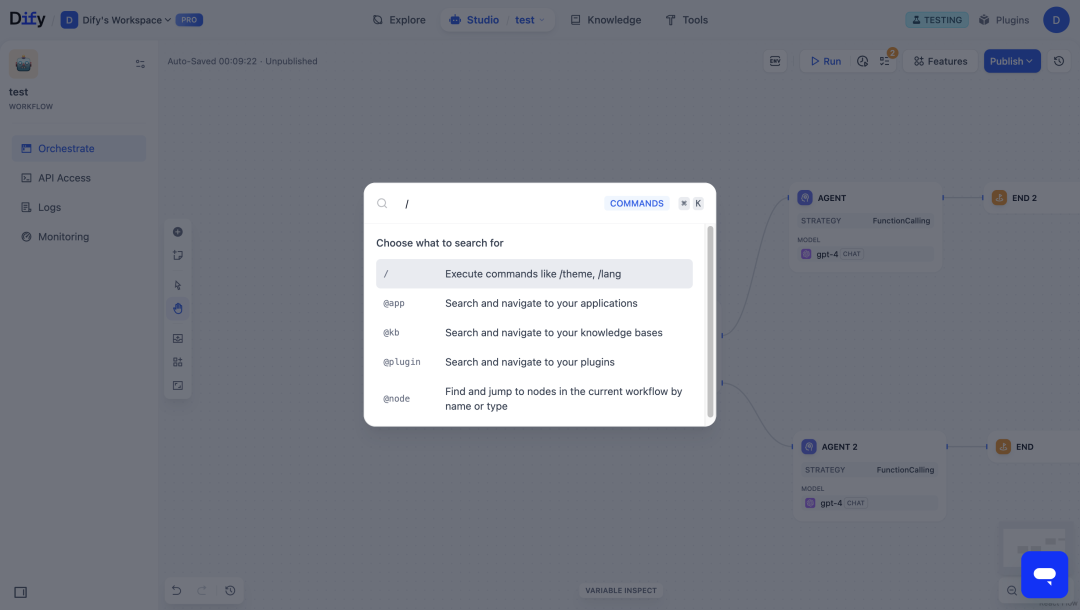Open the run history clock icon

coord(862,61)
